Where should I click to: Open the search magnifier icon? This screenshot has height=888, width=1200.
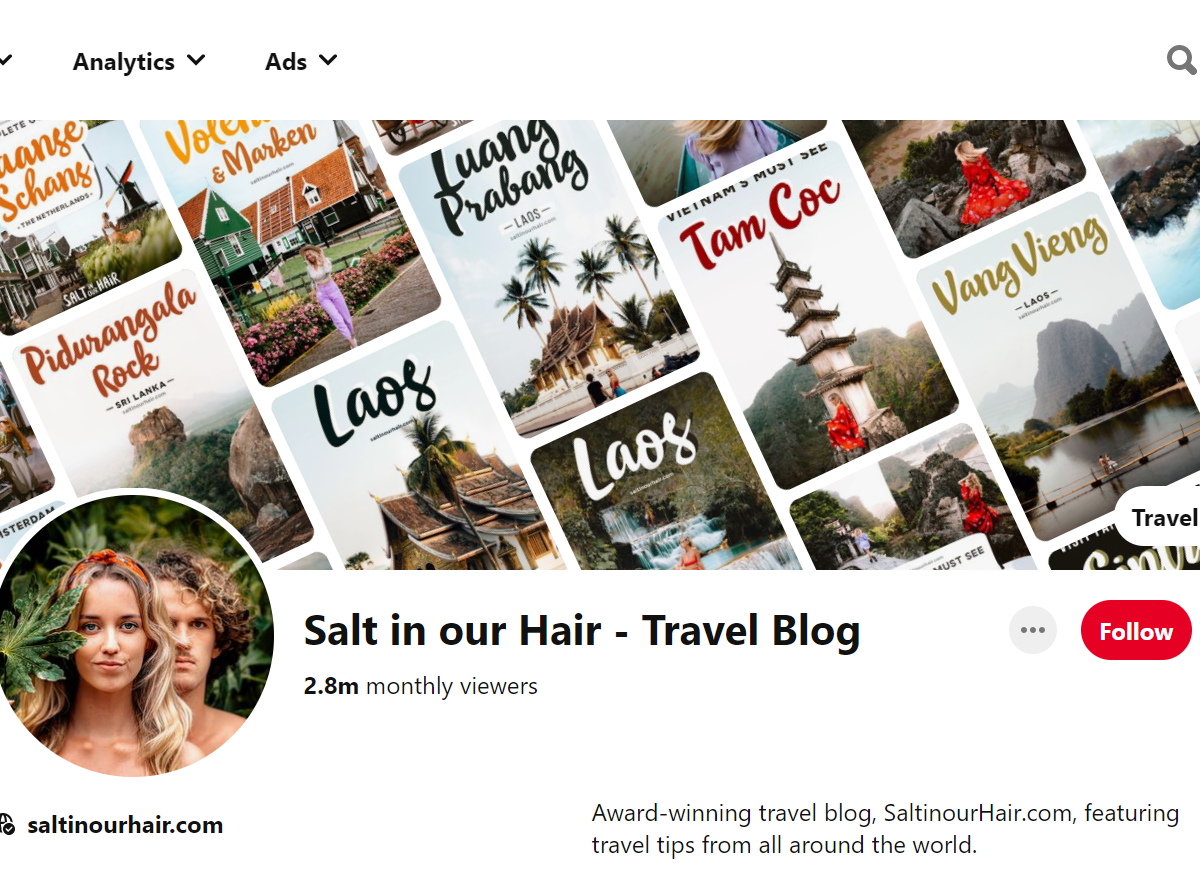click(x=1182, y=61)
